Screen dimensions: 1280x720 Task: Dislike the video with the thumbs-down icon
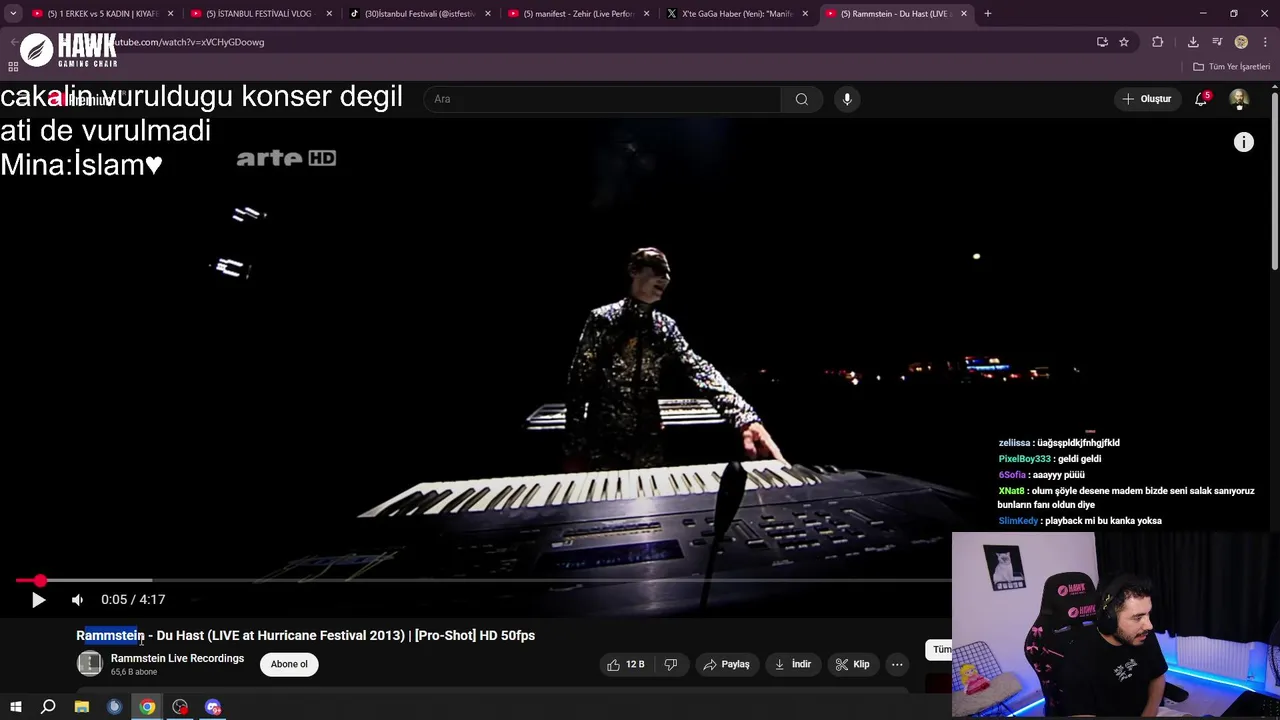click(x=671, y=664)
